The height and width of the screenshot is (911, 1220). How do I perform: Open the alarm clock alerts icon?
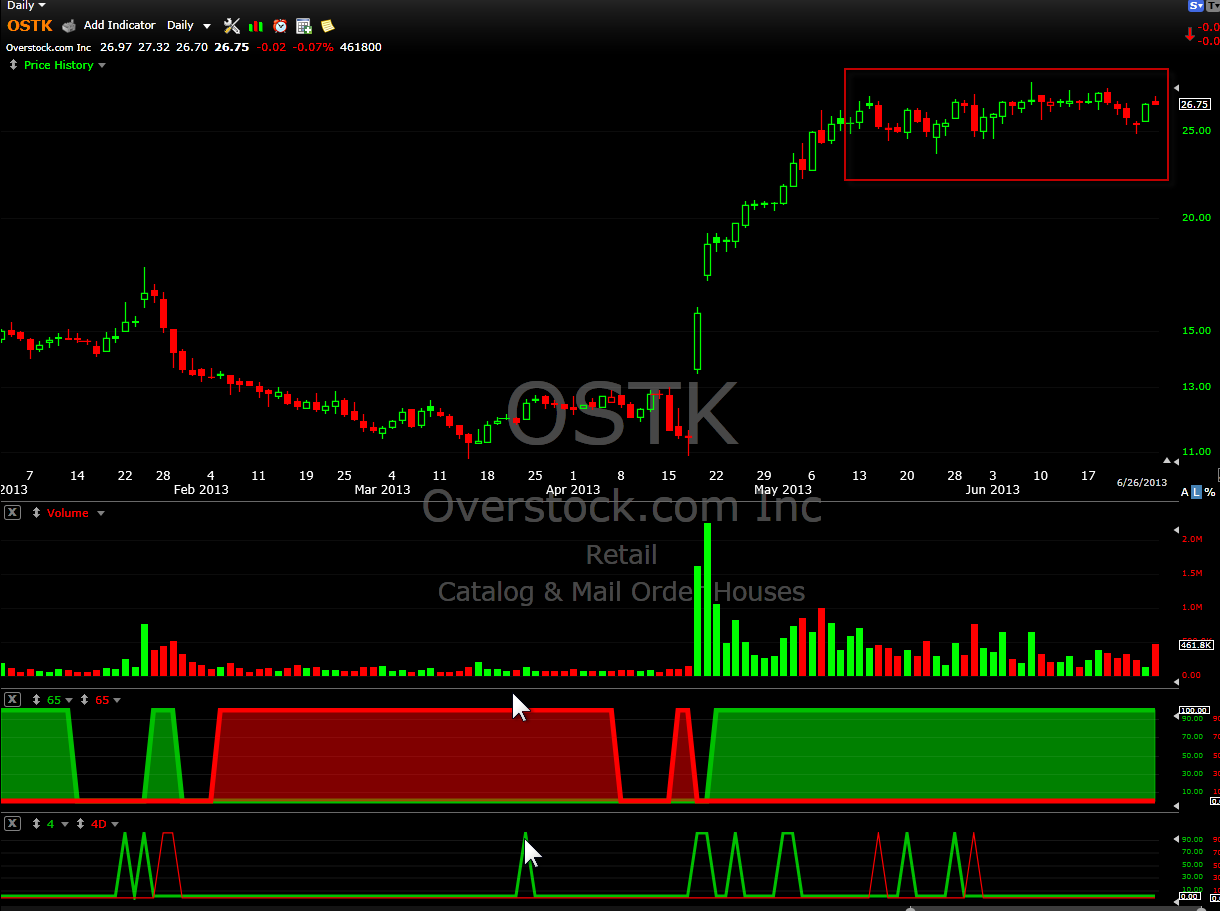coord(280,26)
